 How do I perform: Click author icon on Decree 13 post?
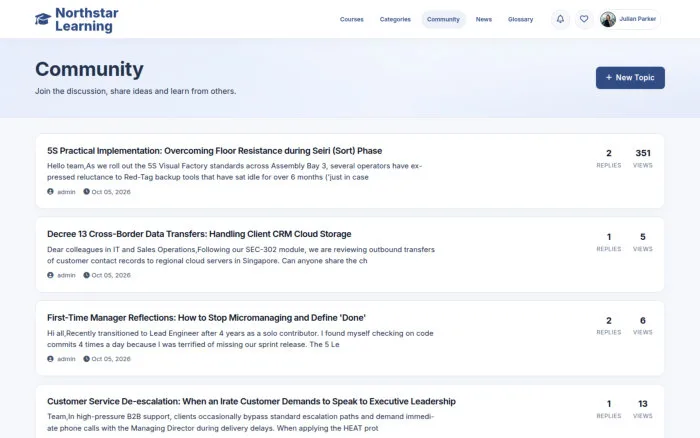click(x=50, y=275)
